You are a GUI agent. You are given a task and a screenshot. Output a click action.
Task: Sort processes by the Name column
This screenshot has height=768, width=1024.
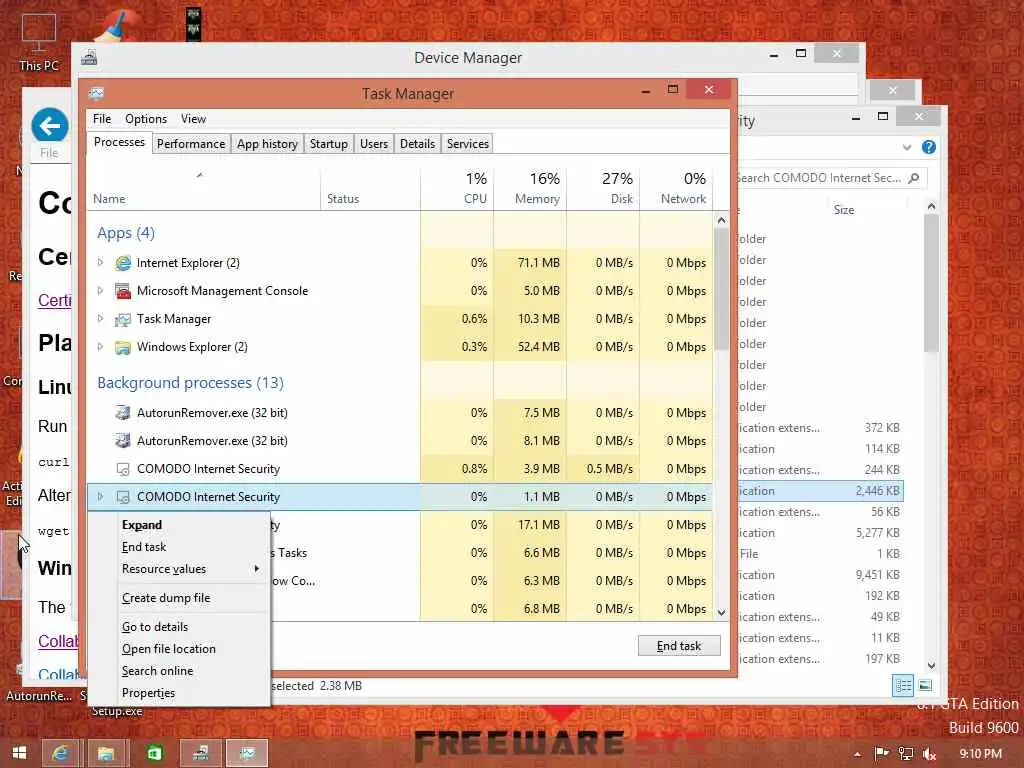point(204,190)
